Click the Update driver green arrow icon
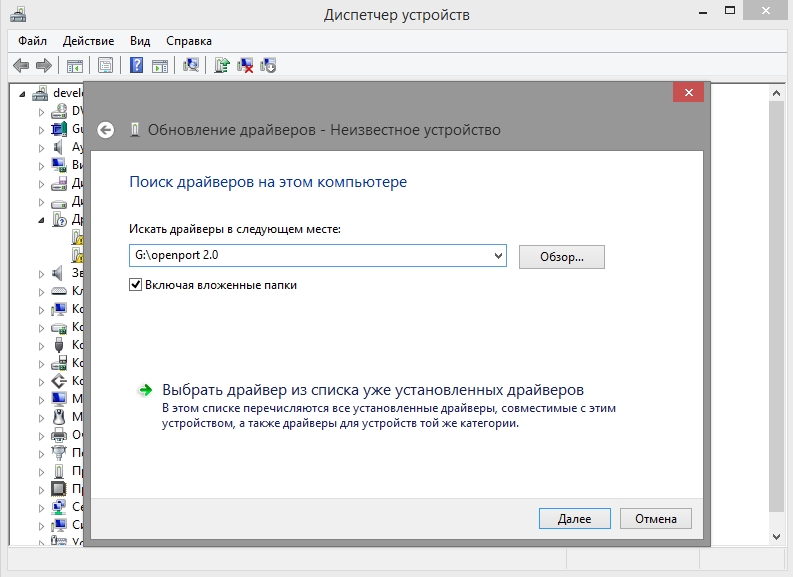This screenshot has height=577, width=793. [x=222, y=65]
